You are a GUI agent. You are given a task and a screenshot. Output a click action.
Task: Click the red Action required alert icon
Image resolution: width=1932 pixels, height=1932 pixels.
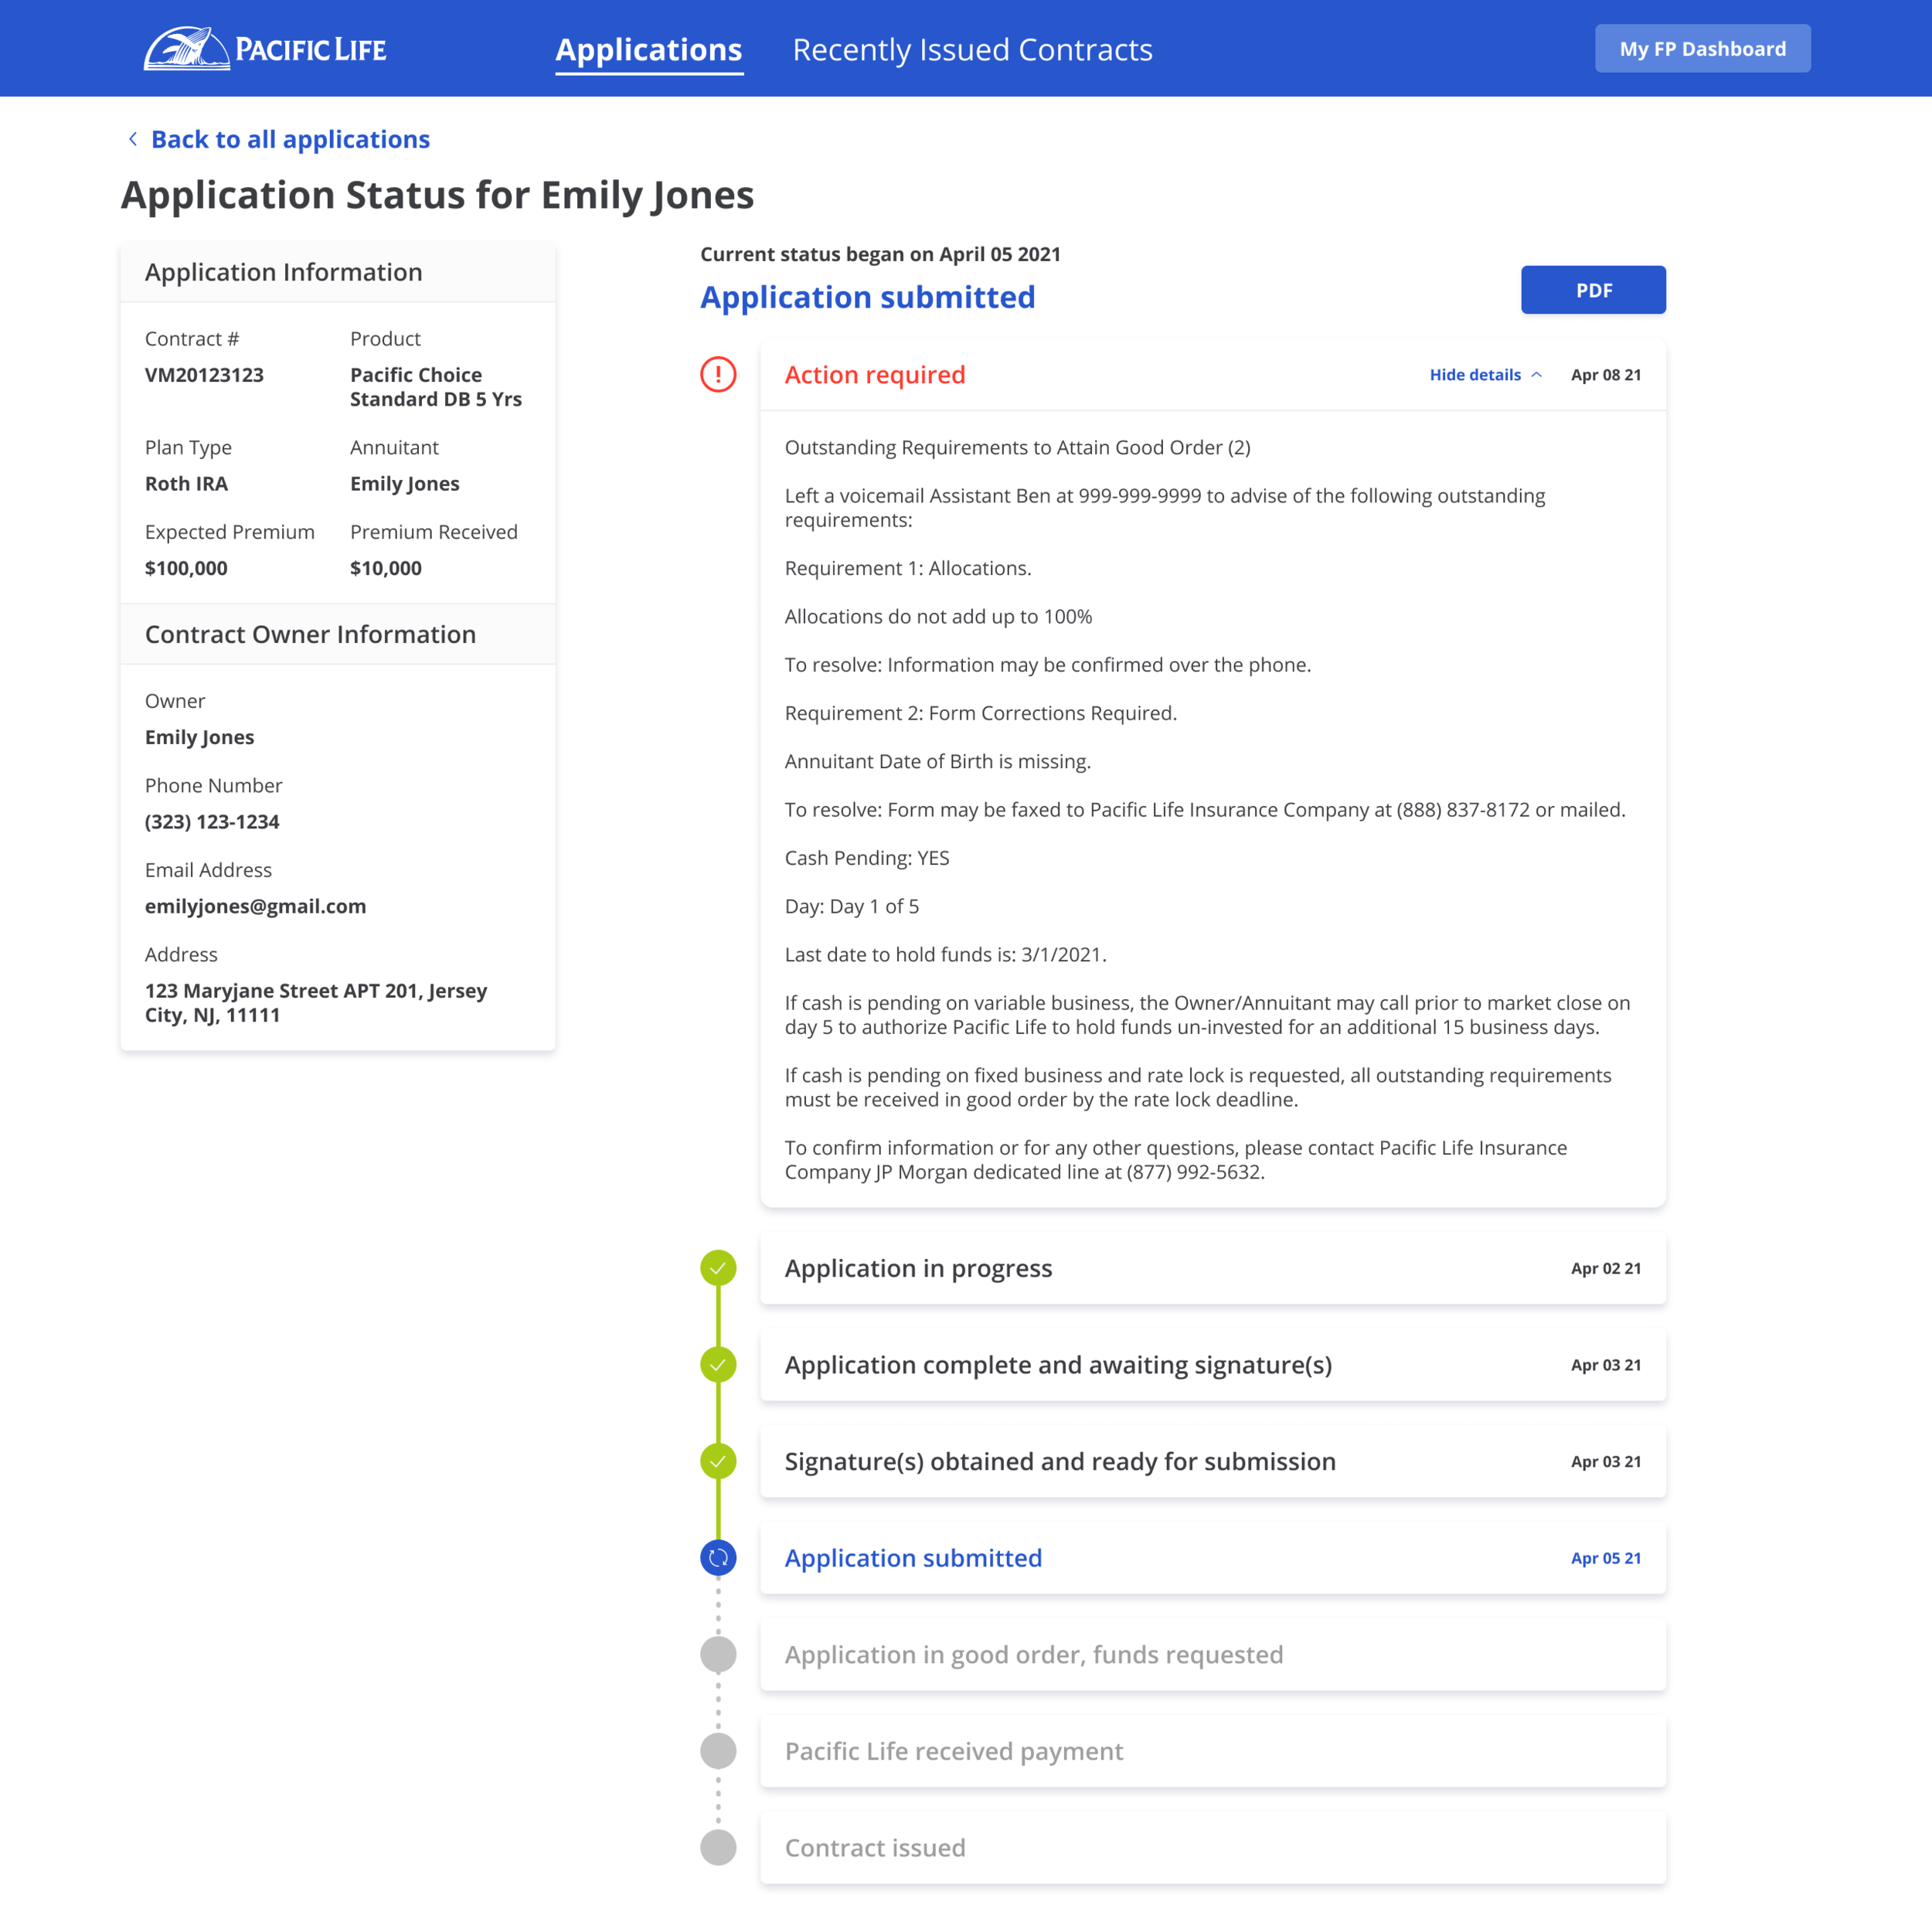718,375
